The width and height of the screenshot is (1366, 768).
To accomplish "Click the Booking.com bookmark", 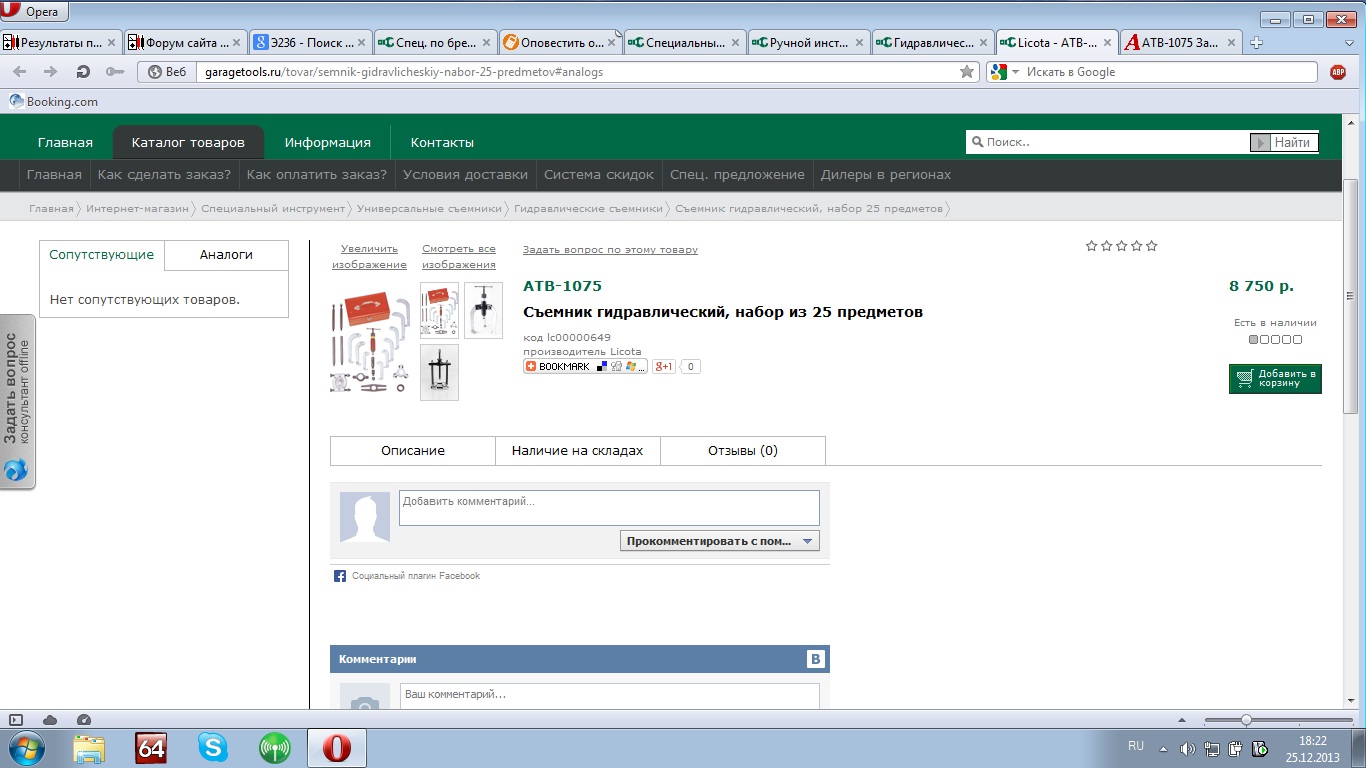I will coord(54,101).
